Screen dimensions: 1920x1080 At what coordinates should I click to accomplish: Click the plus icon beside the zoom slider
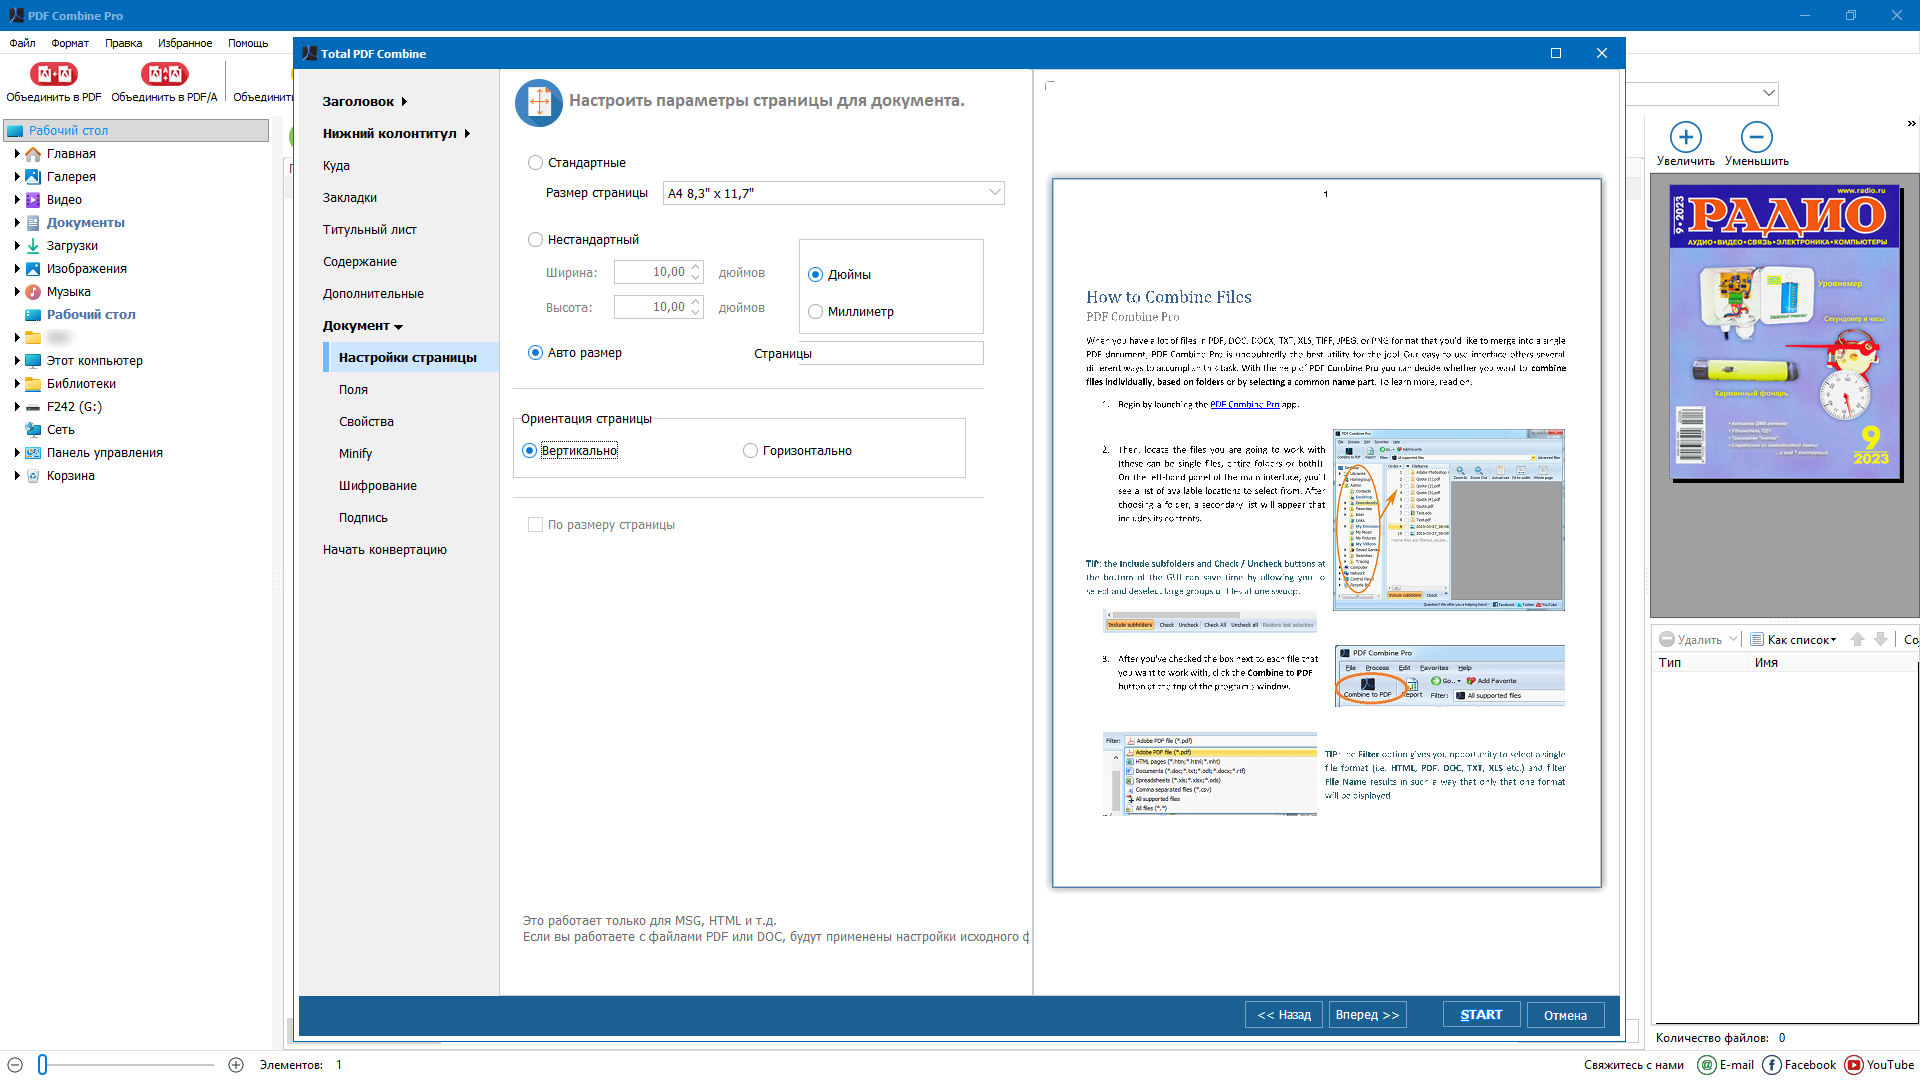coord(236,1065)
